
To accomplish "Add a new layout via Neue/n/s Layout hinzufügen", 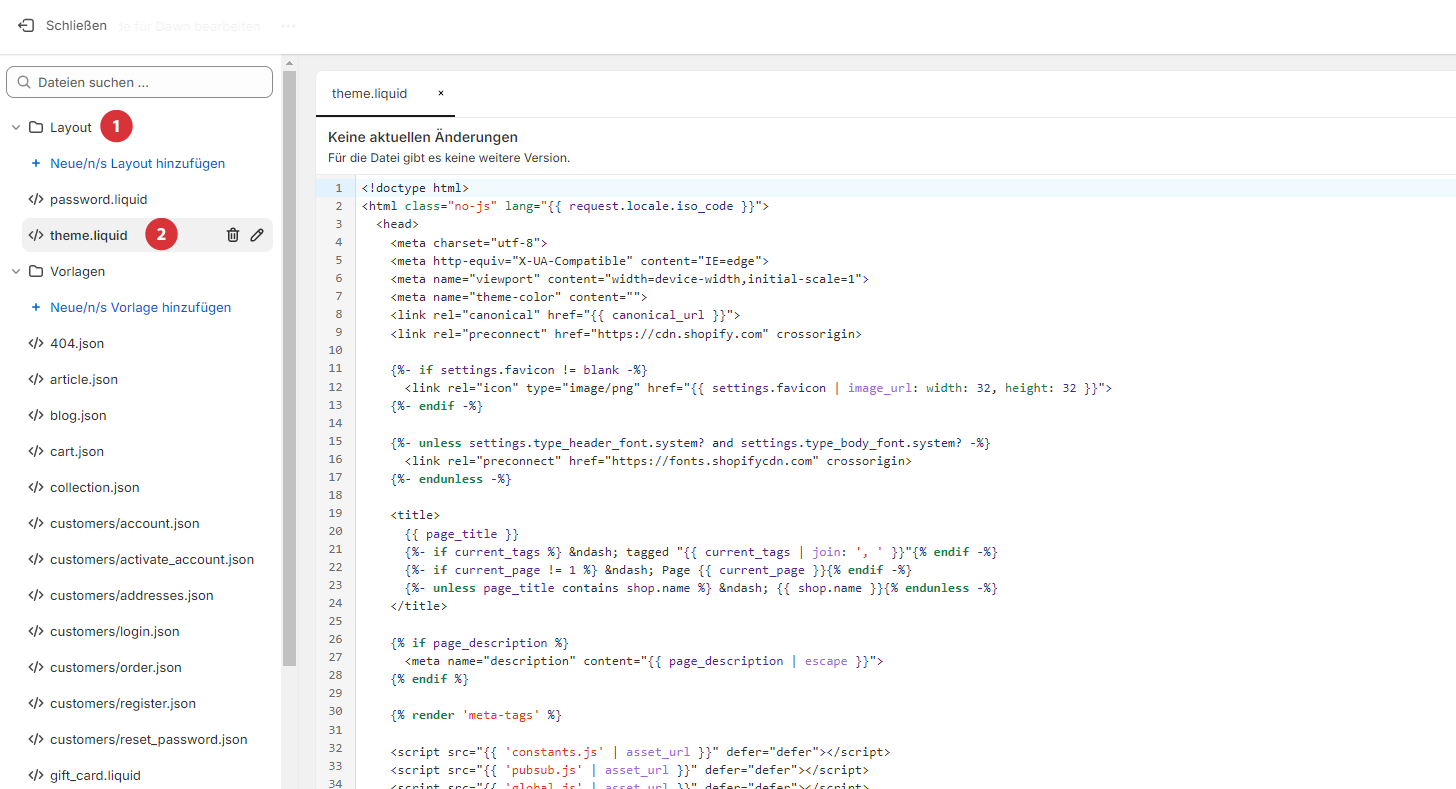I will pos(137,163).
